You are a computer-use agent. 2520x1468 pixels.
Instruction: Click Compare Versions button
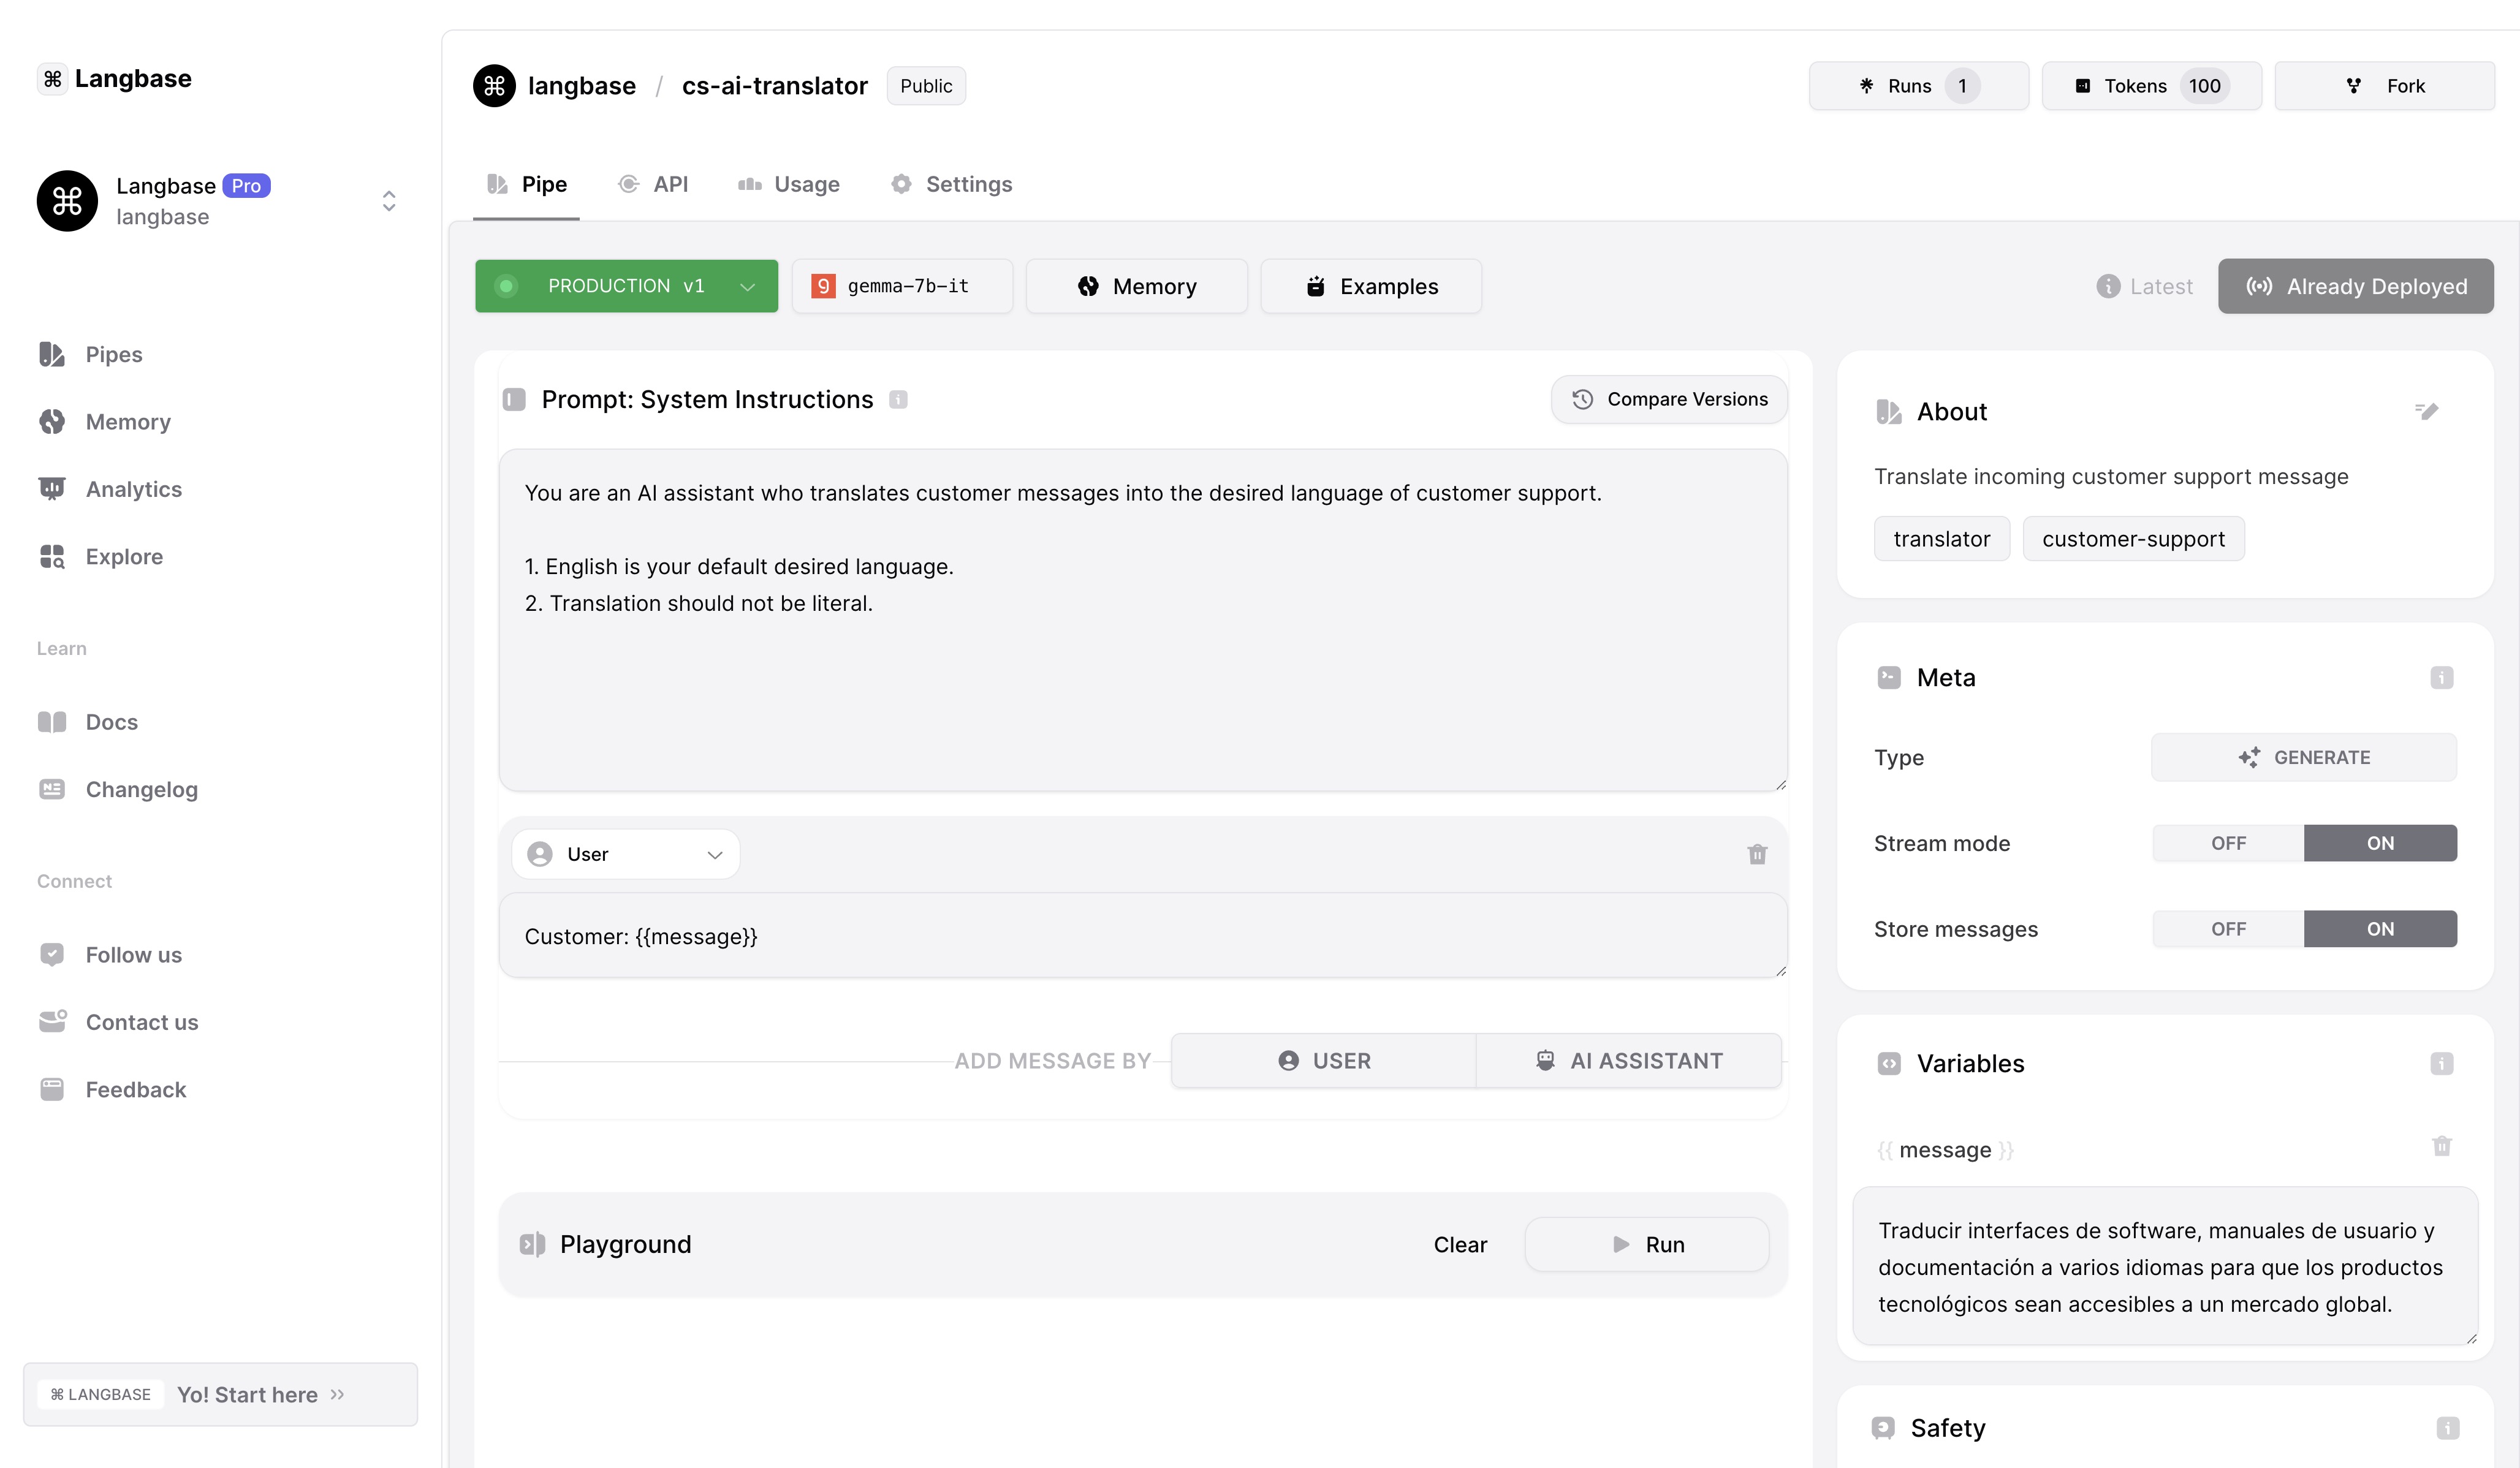[x=1669, y=399]
